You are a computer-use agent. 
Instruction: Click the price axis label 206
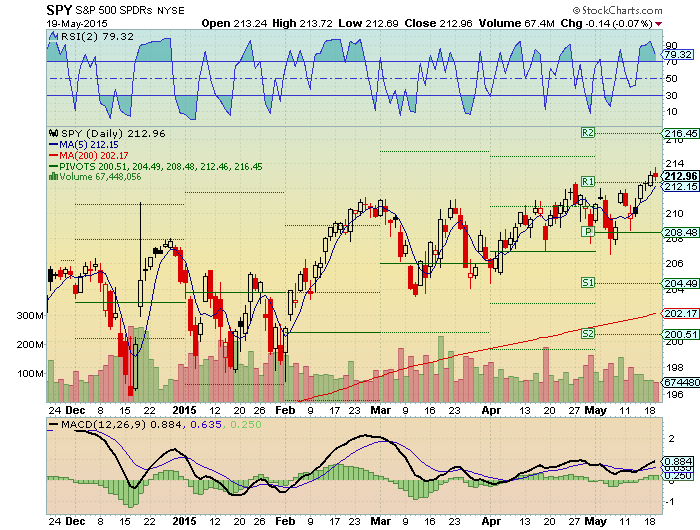point(674,263)
